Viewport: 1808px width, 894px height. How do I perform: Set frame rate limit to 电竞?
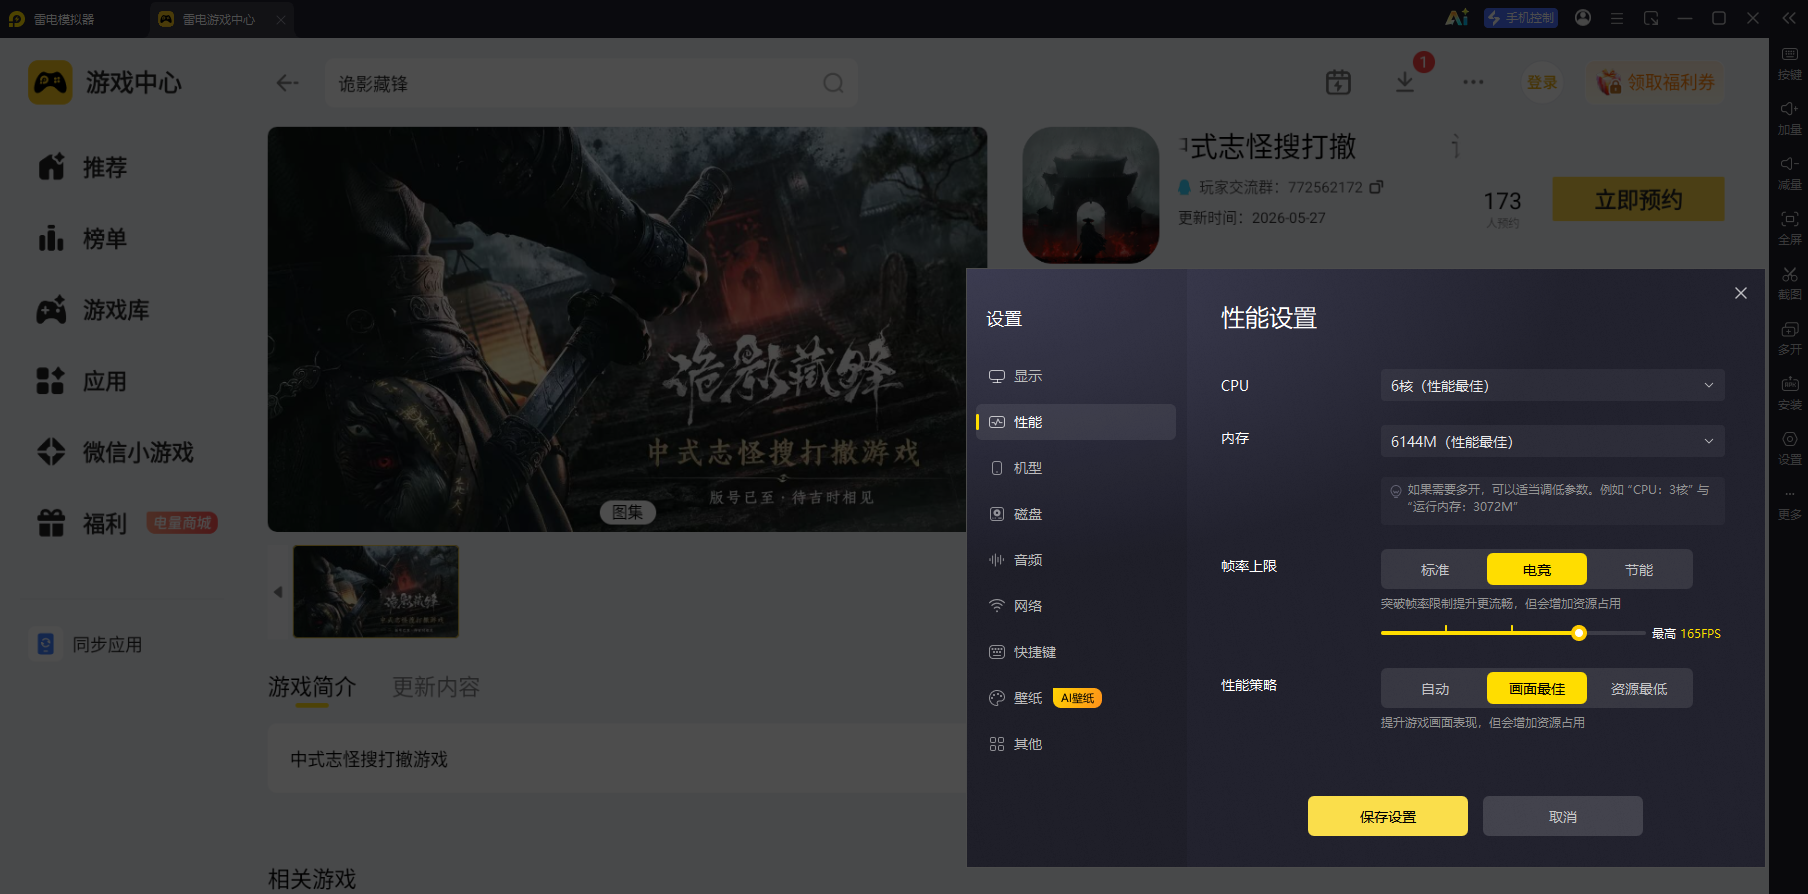tap(1537, 569)
